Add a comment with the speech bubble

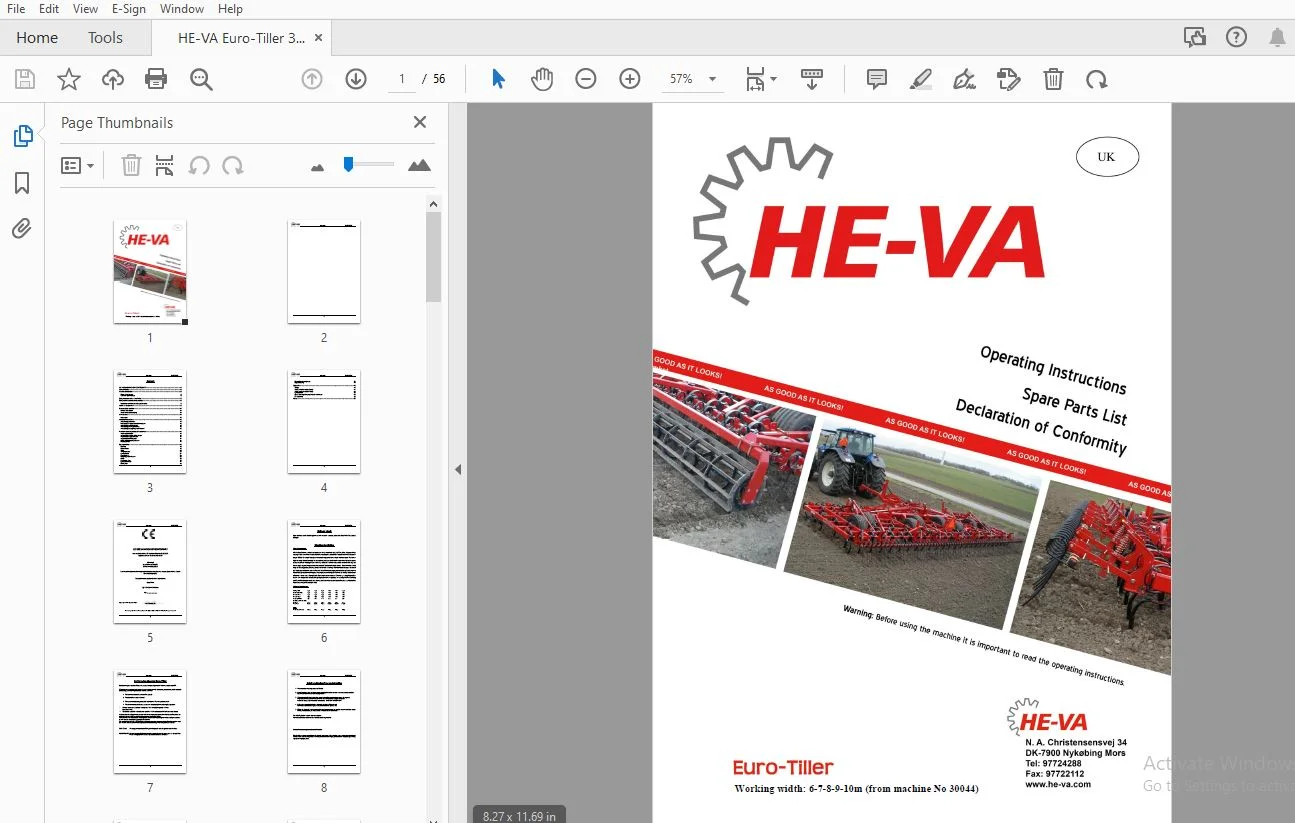pyautogui.click(x=877, y=79)
